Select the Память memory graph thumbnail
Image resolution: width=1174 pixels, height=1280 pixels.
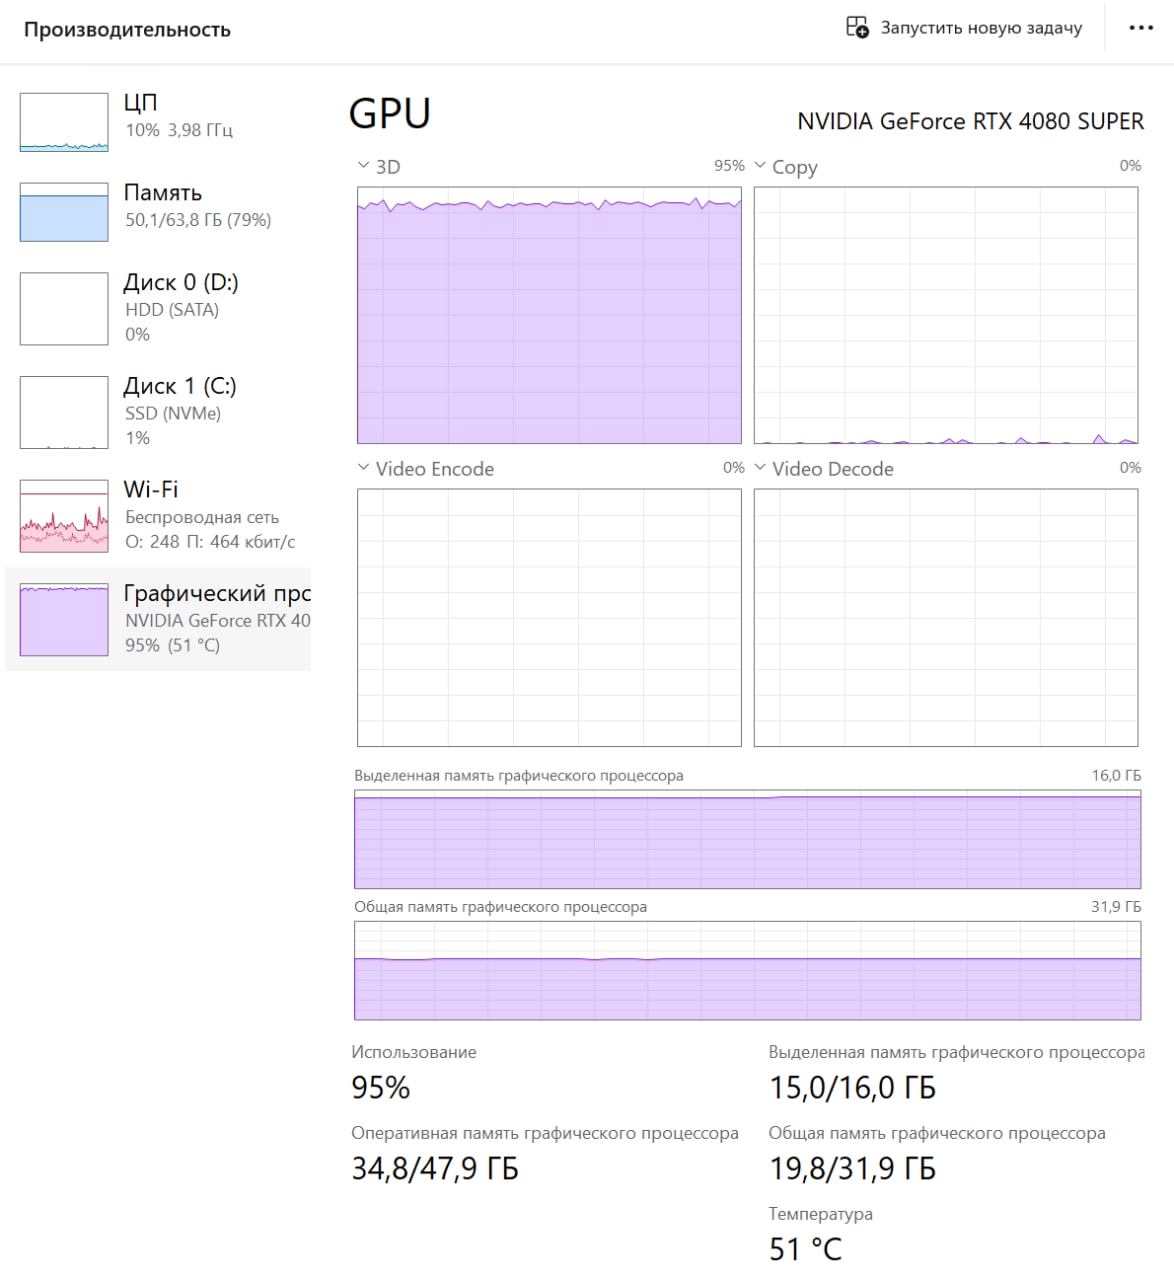(64, 212)
